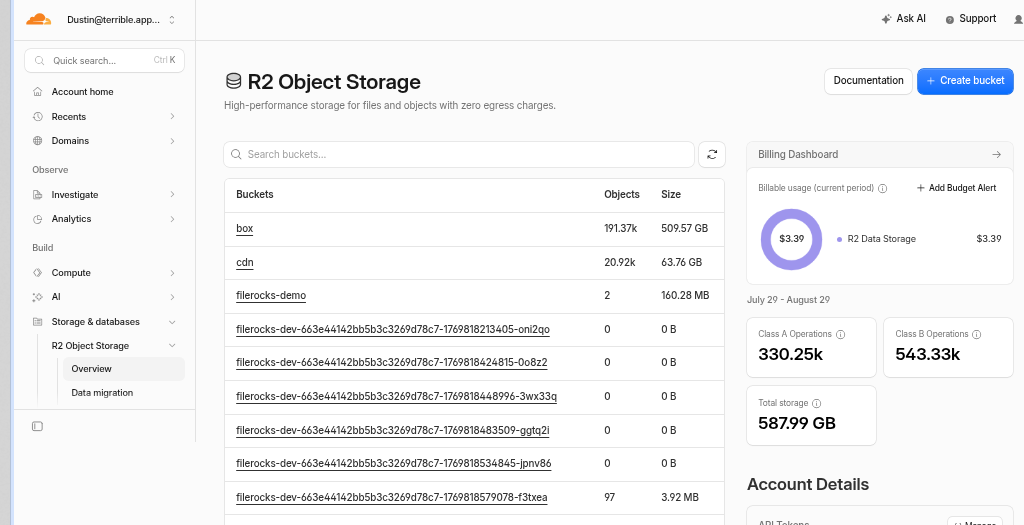Viewport: 1024px width, 525px height.
Task: Click the Domains globe icon
Action: (x=38, y=141)
